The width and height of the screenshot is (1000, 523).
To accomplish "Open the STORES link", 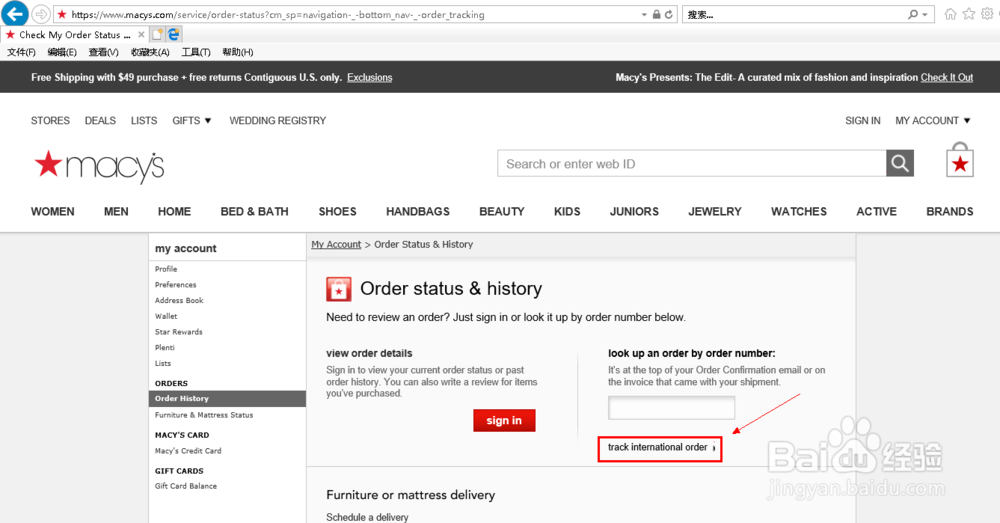I will [x=50, y=121].
